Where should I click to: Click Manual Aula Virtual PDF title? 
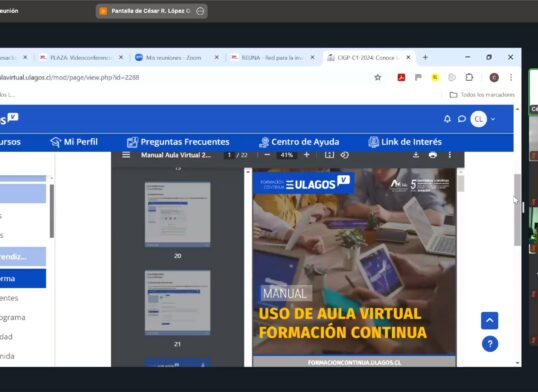[176, 155]
